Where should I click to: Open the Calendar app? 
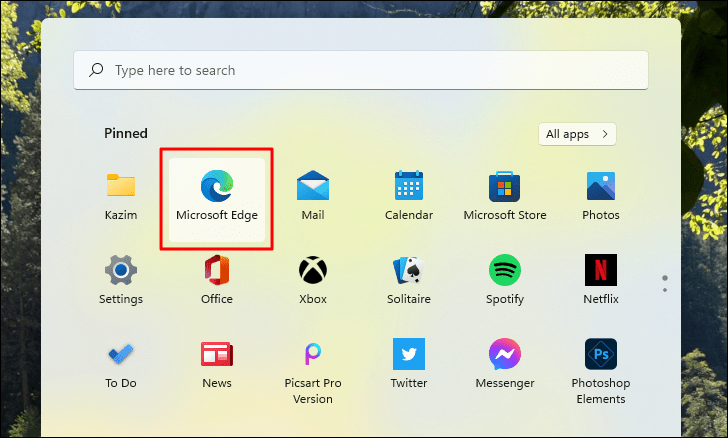[409, 196]
